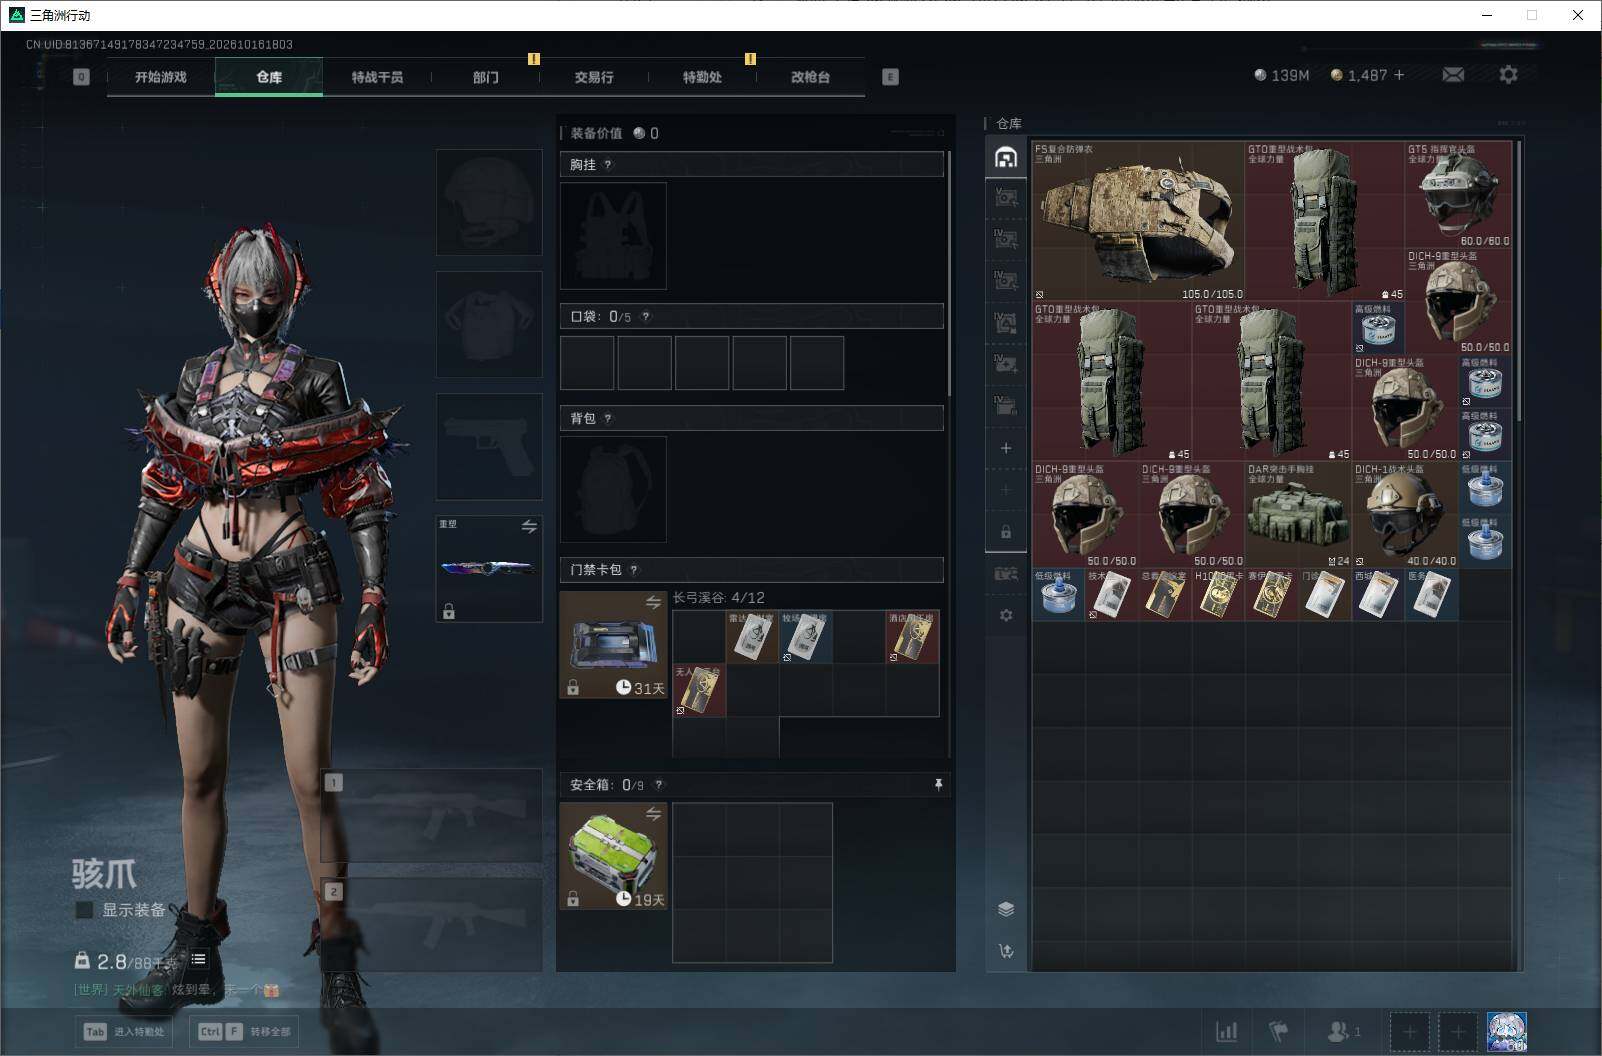Swap the safe box container
This screenshot has height=1056, width=1602.
coord(653,814)
